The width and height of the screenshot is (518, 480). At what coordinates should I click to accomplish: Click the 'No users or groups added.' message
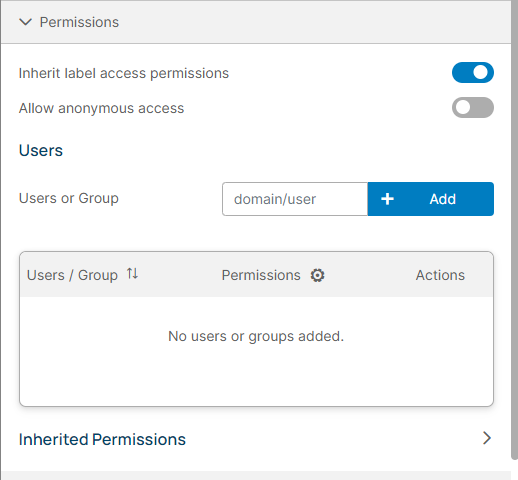pyautogui.click(x=256, y=336)
